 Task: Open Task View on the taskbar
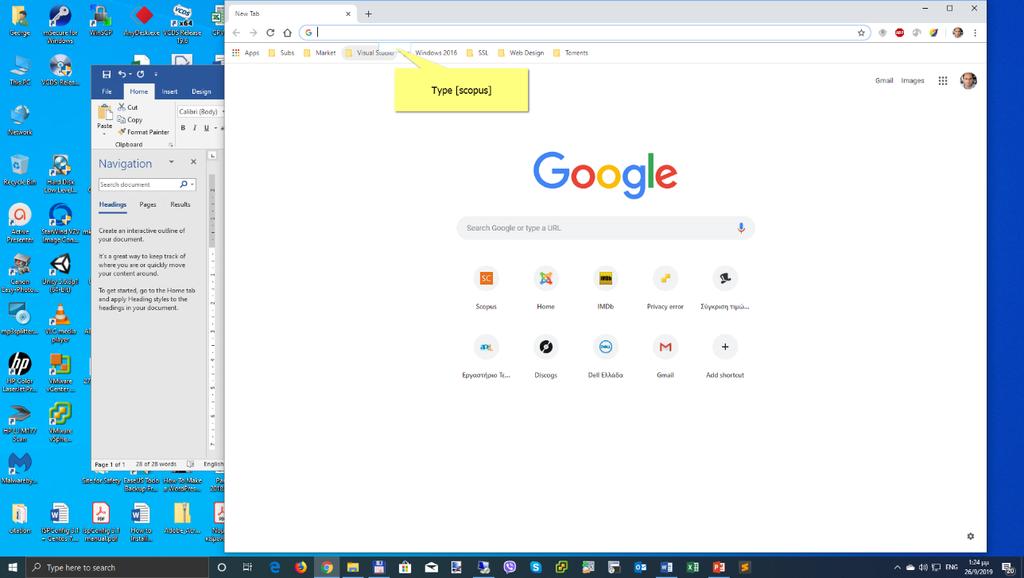click(248, 567)
